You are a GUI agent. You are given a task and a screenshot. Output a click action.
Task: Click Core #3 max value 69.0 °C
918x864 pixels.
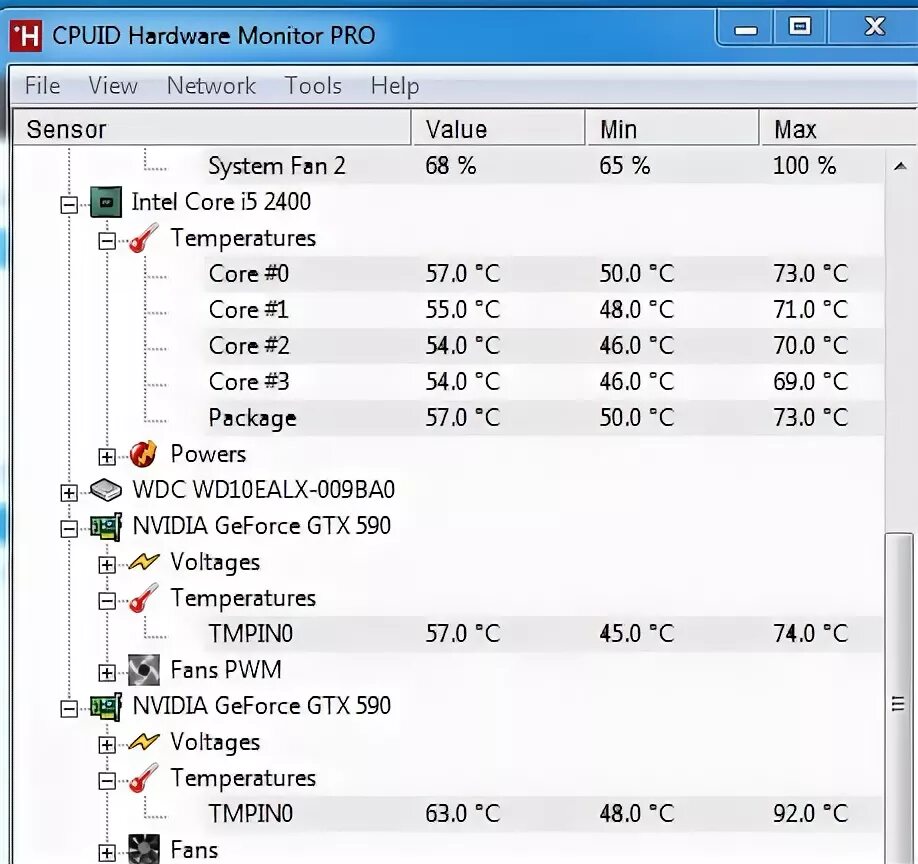(x=811, y=382)
